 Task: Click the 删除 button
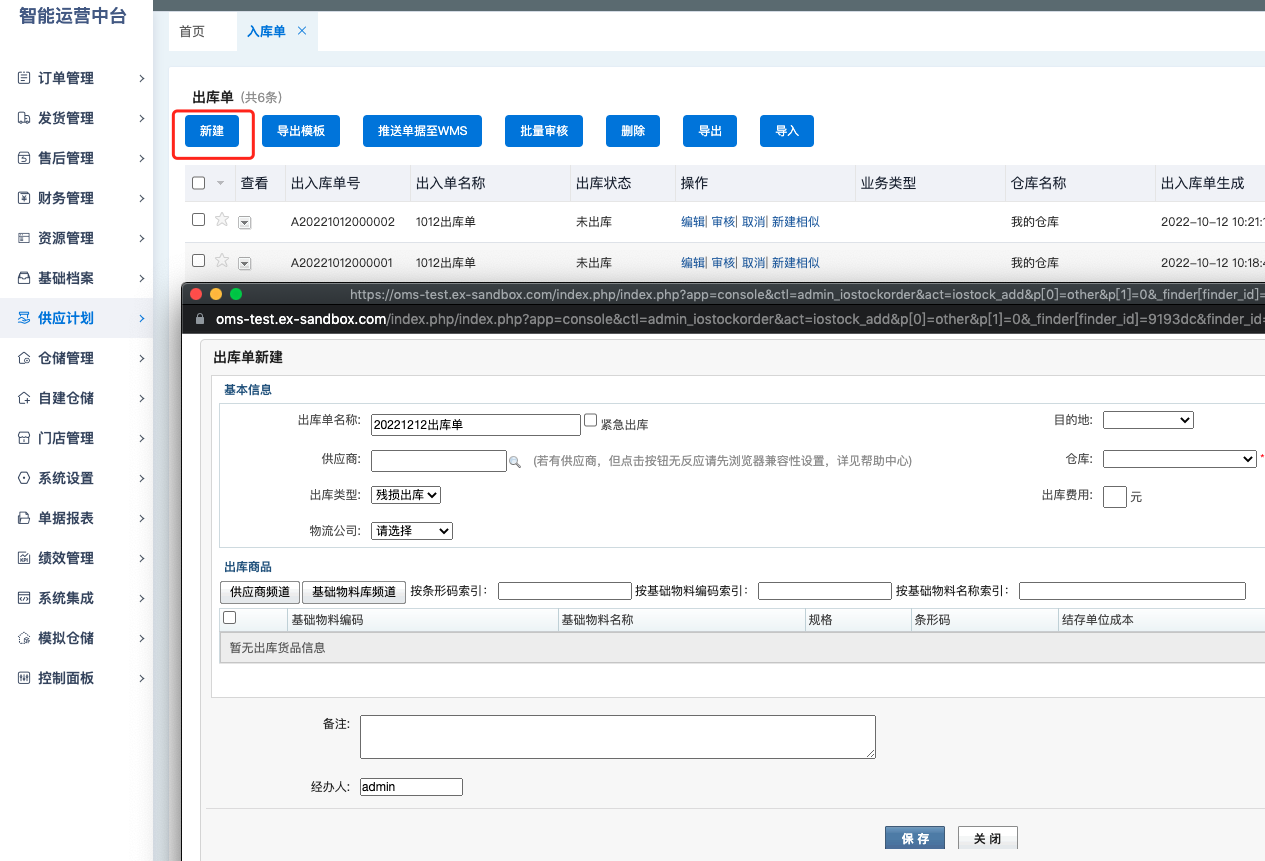click(x=633, y=131)
